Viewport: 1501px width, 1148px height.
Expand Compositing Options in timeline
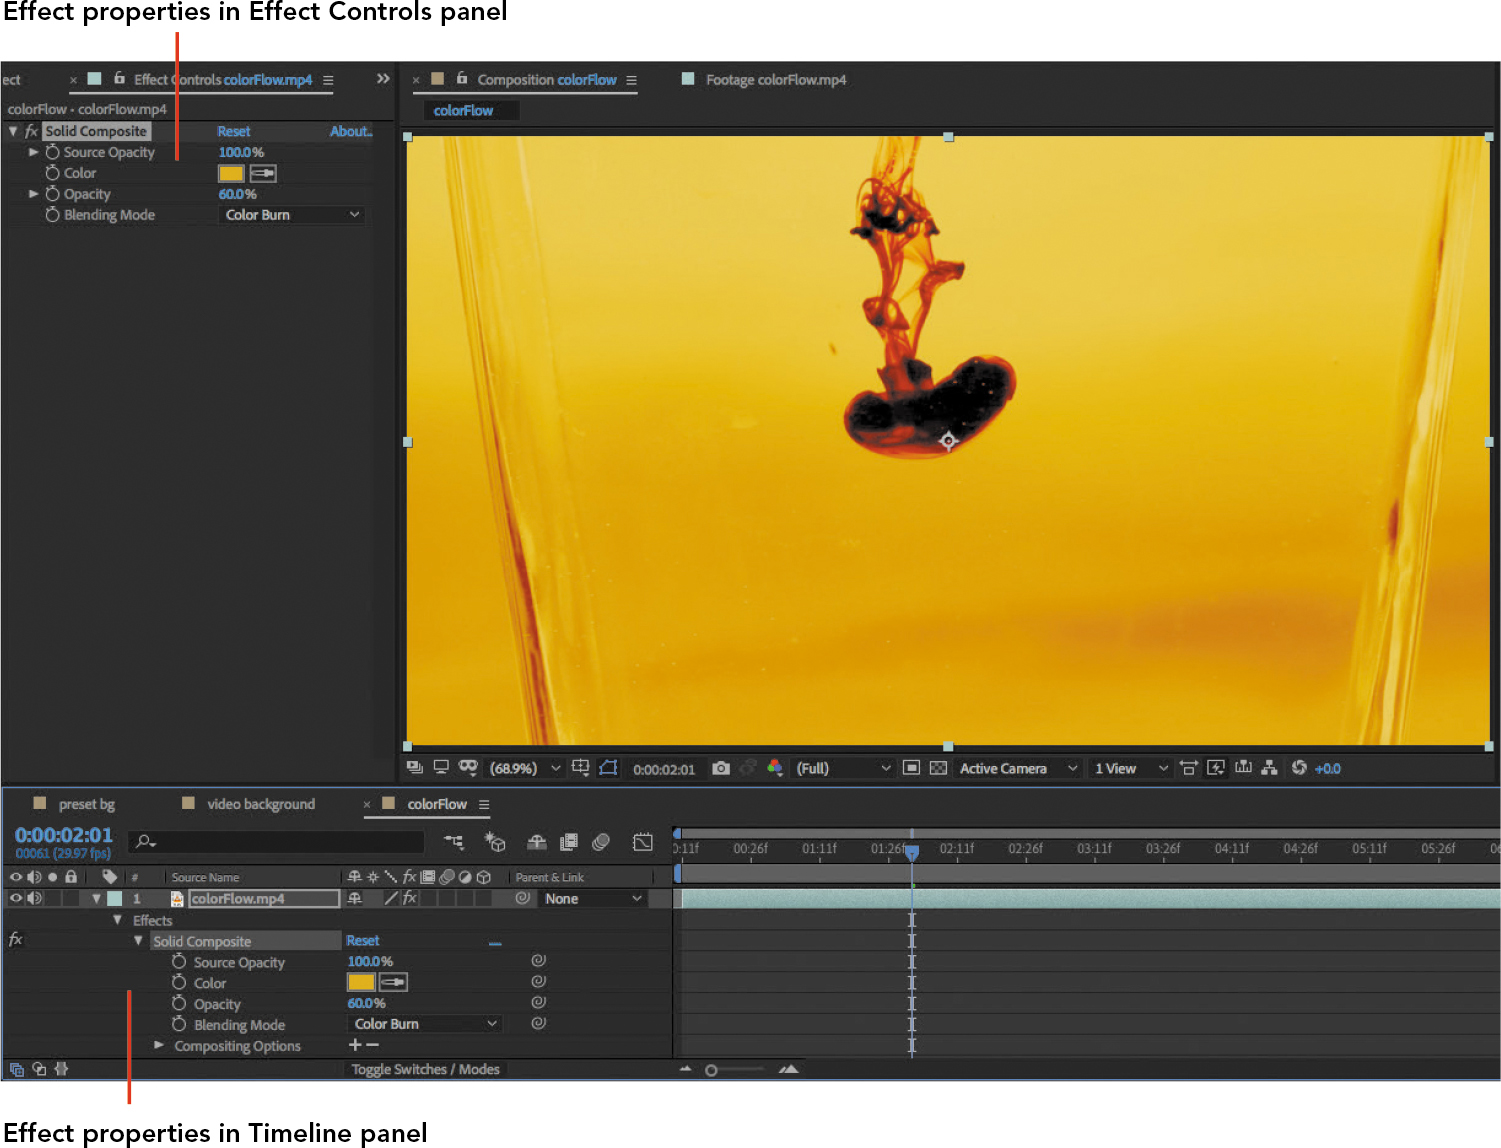(158, 1045)
